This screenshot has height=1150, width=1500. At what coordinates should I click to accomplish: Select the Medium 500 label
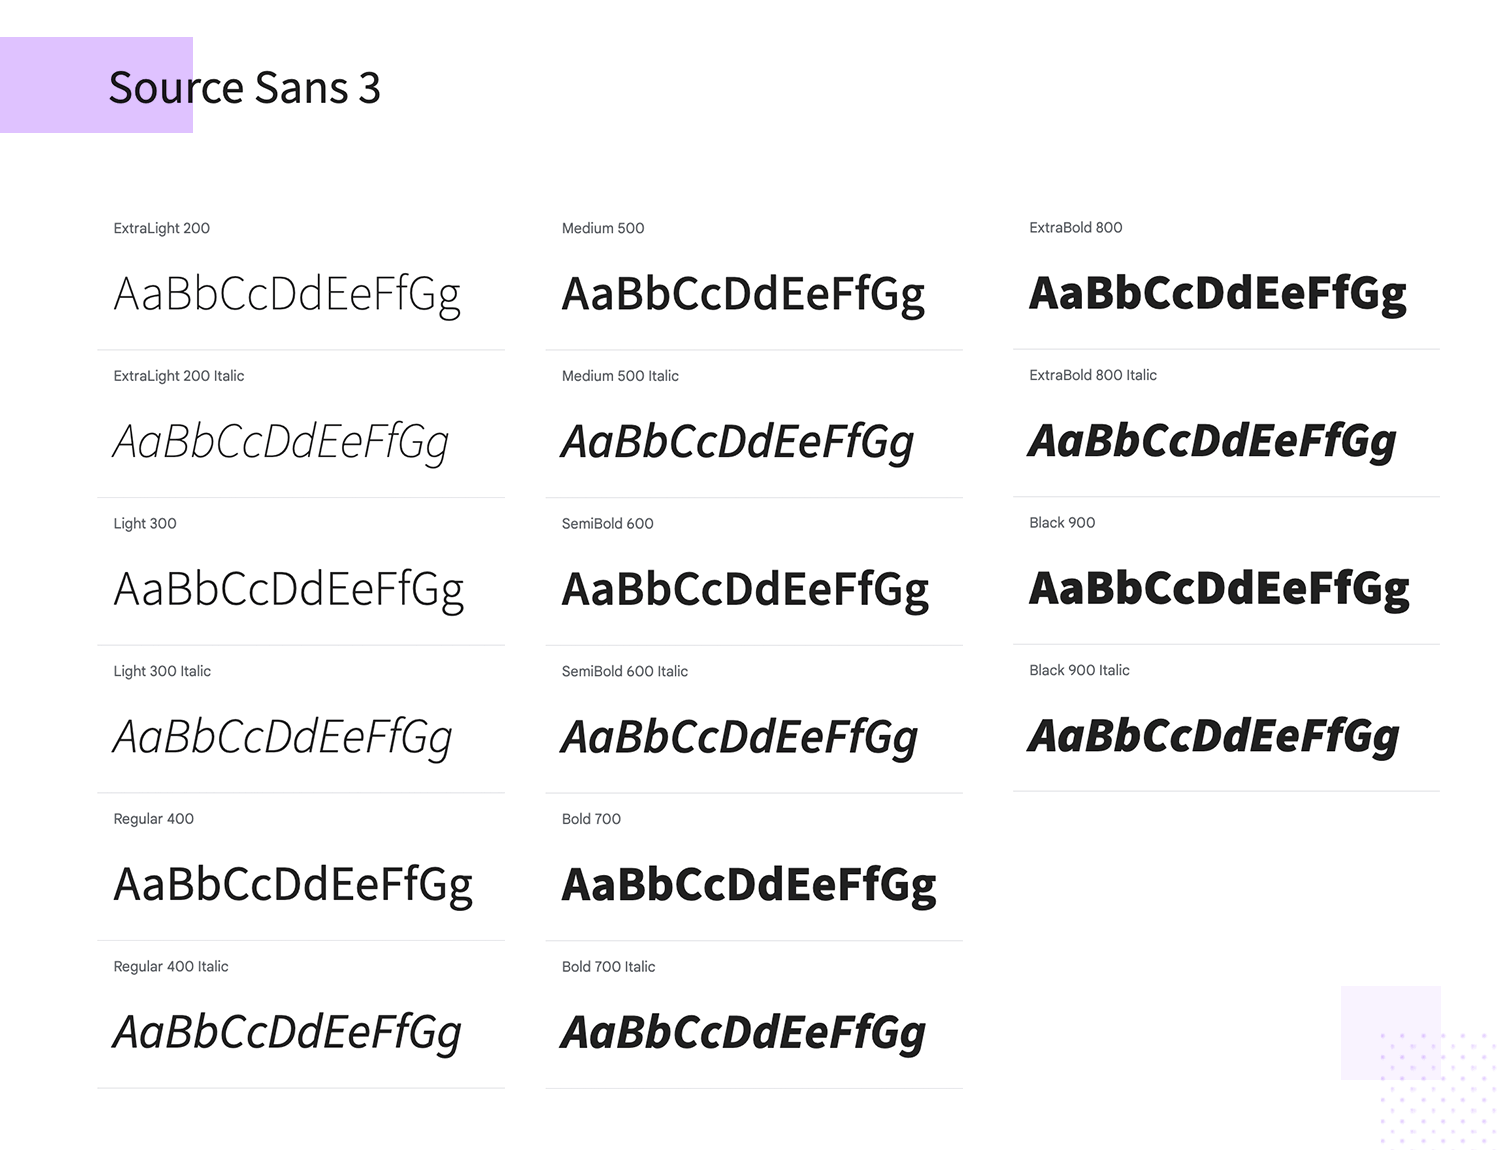[x=603, y=228]
